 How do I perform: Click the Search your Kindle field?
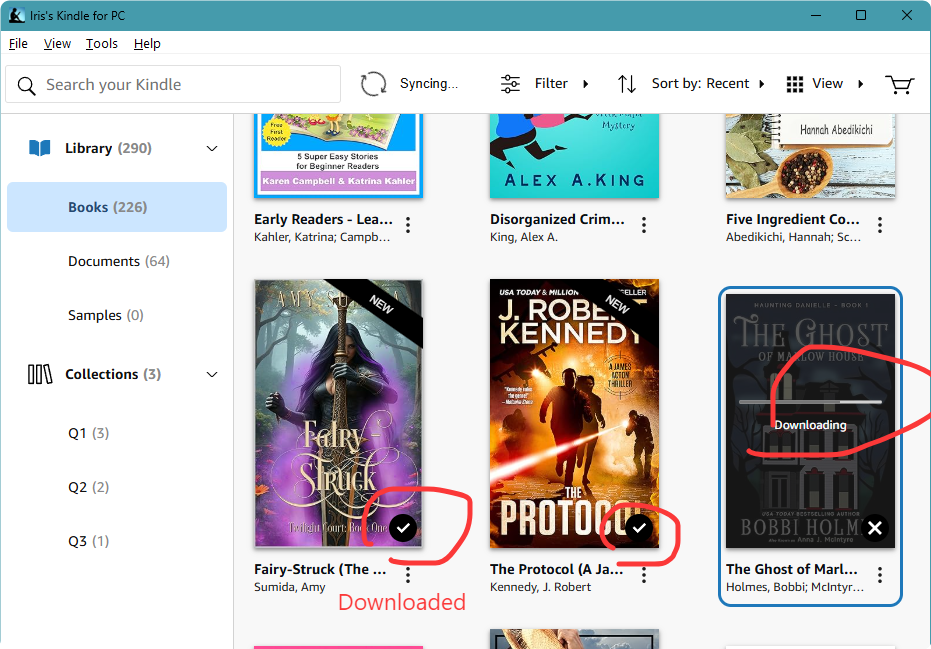172,85
